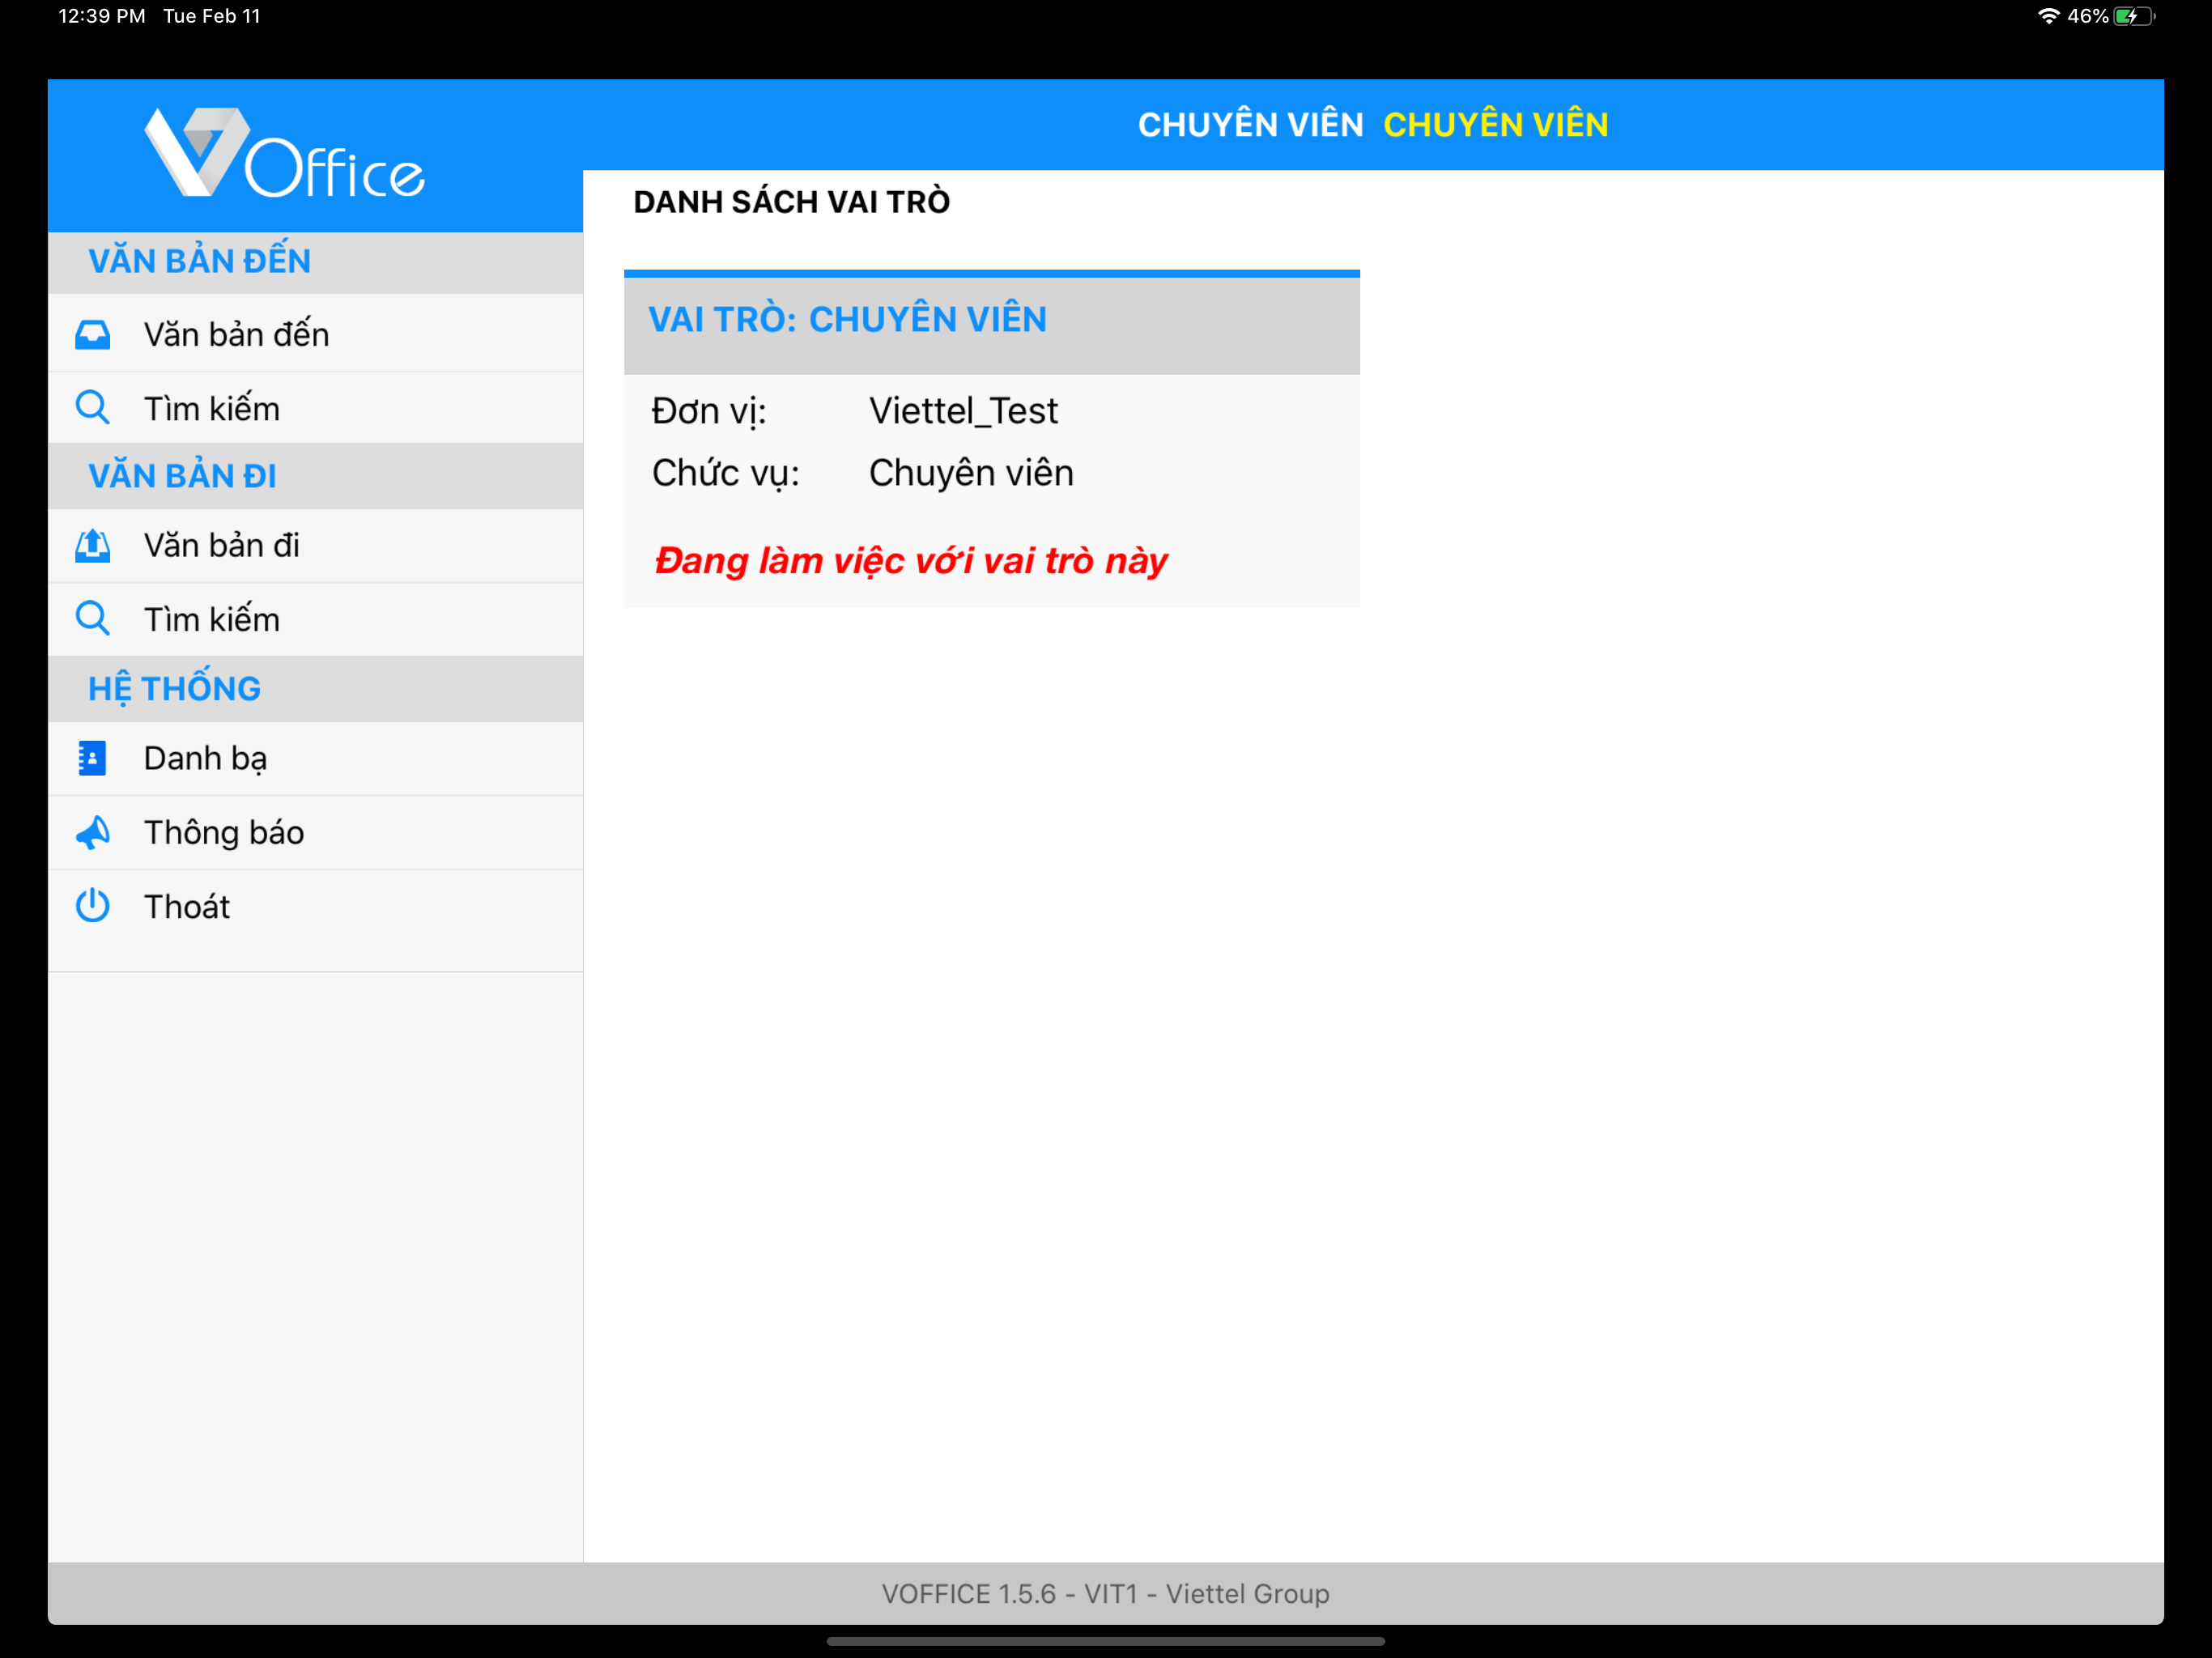Click the VĂN BẢN ĐẾN section header
This screenshot has height=1658, width=2212.
click(x=315, y=262)
